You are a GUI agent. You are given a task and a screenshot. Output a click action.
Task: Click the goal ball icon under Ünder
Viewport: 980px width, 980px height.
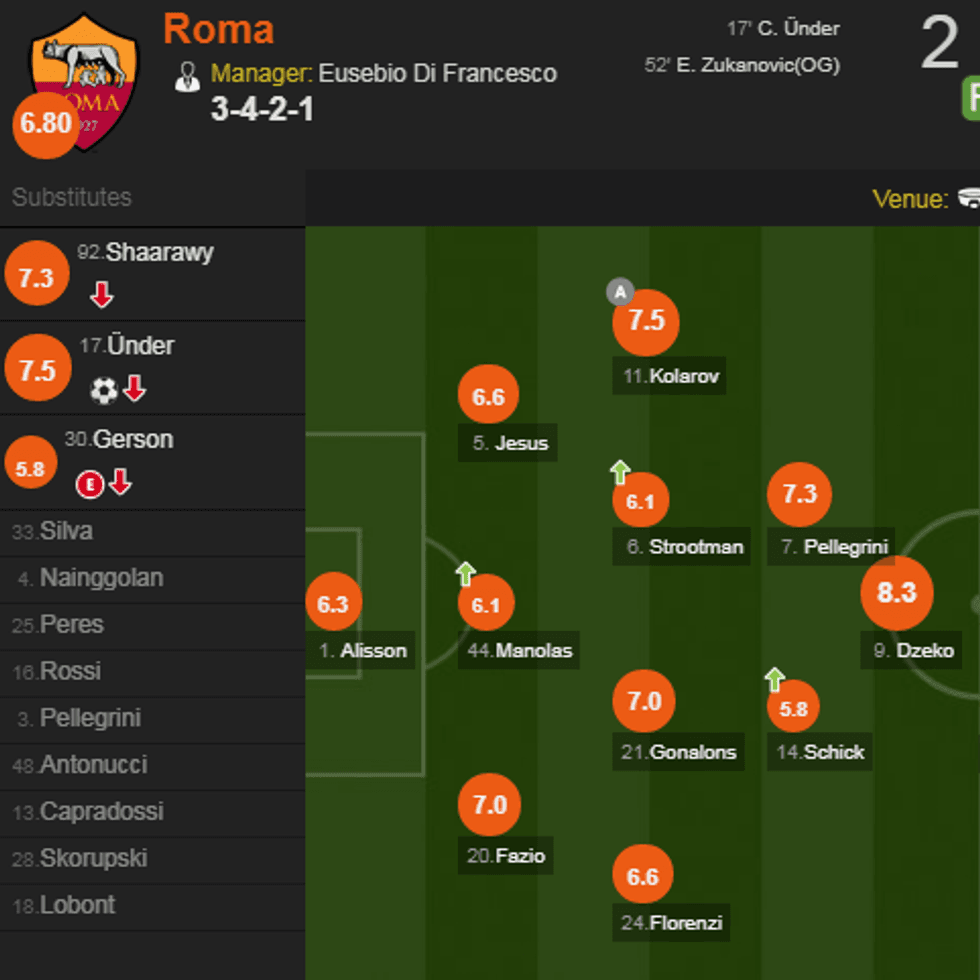pos(104,390)
